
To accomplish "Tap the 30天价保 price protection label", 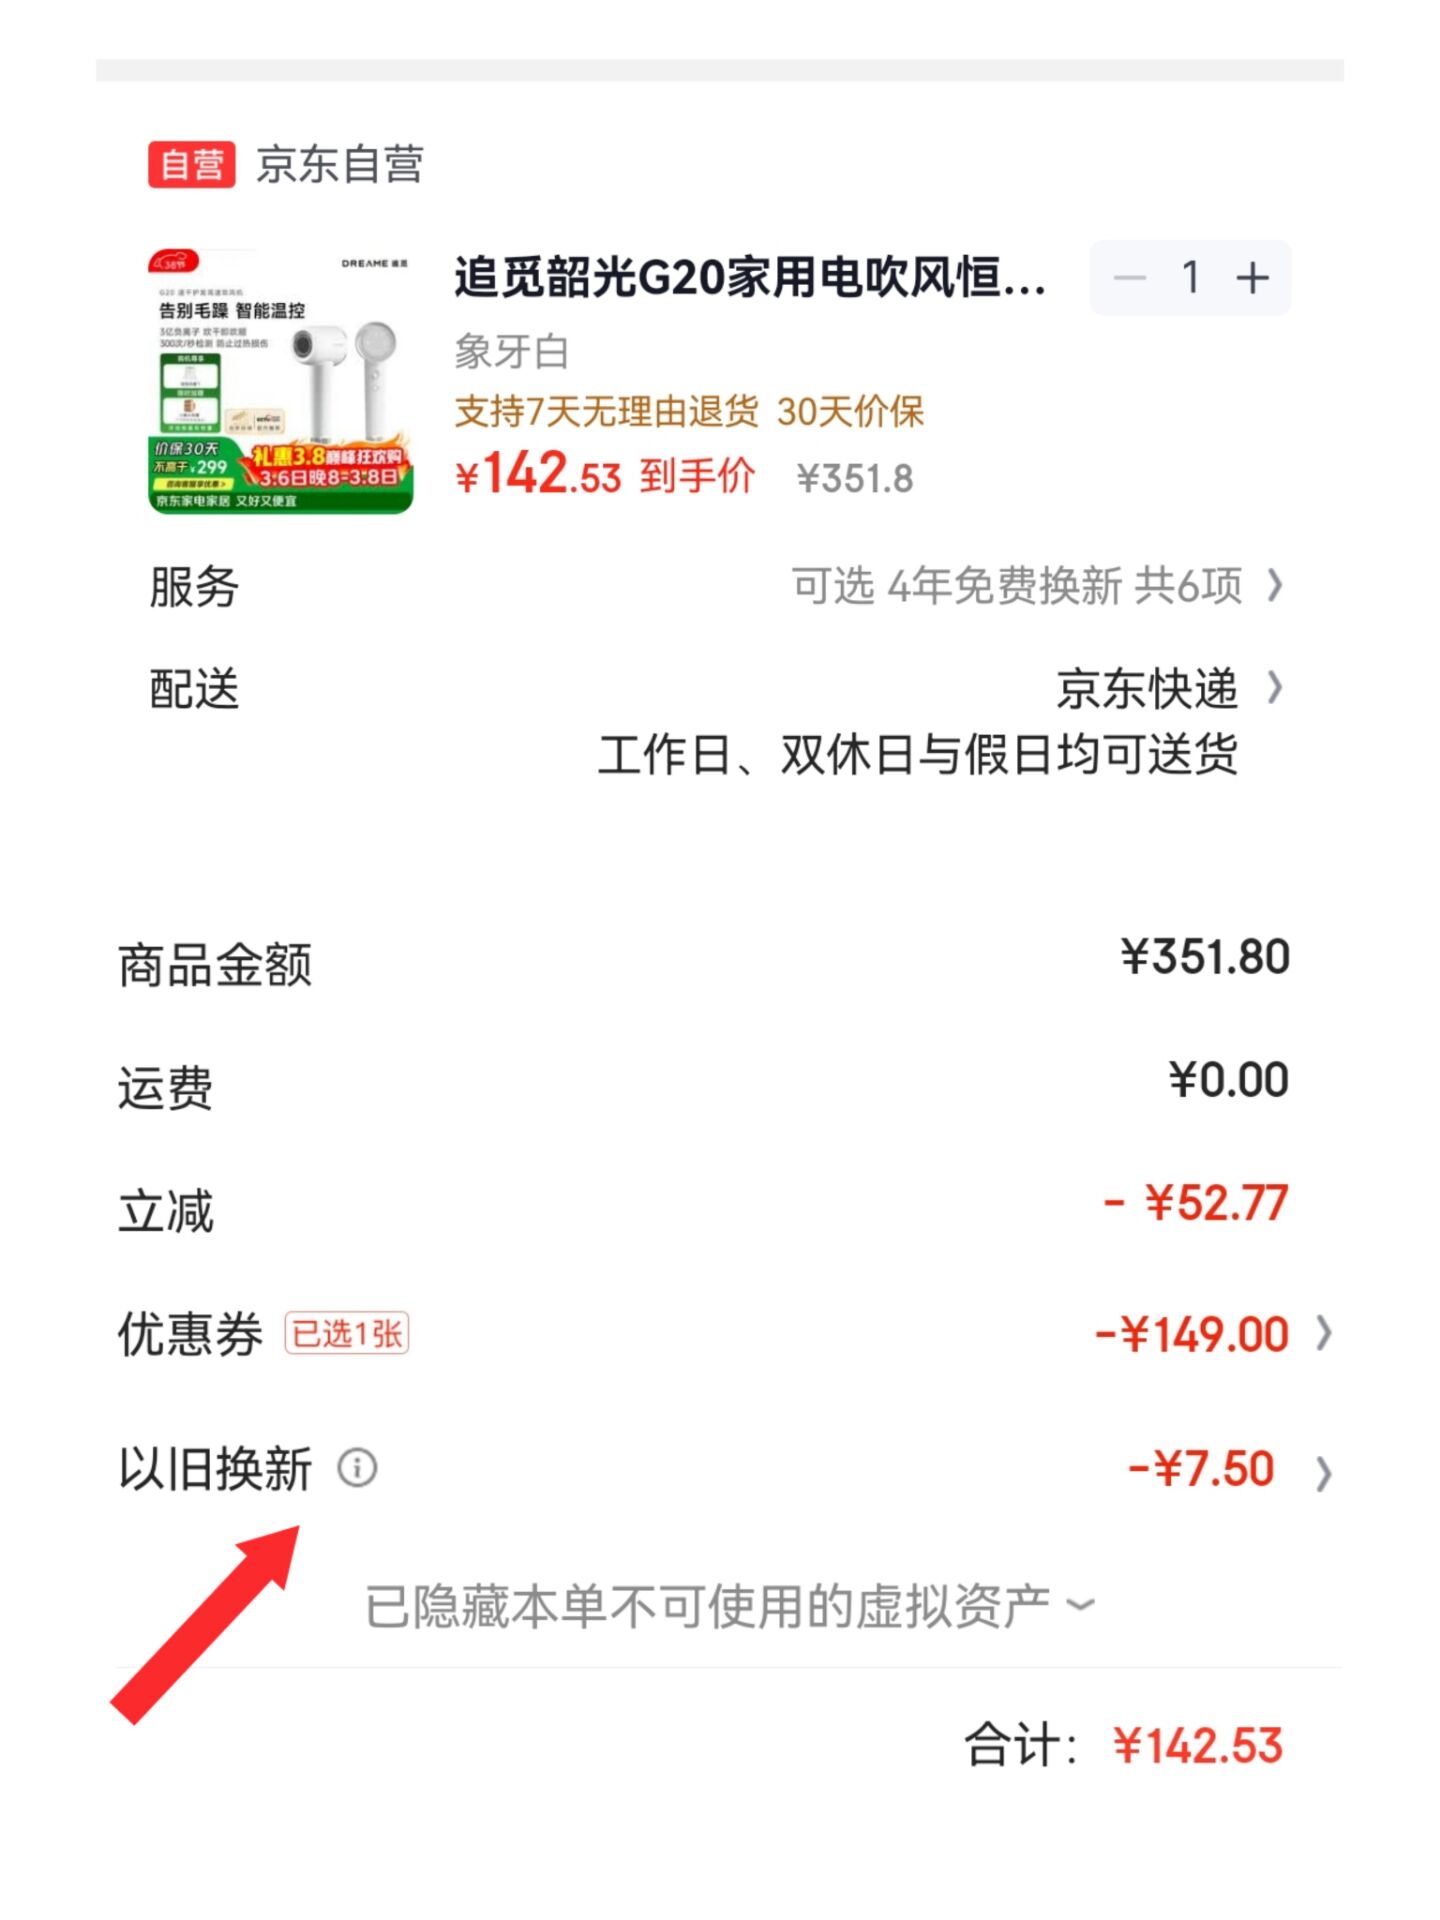I will click(850, 411).
